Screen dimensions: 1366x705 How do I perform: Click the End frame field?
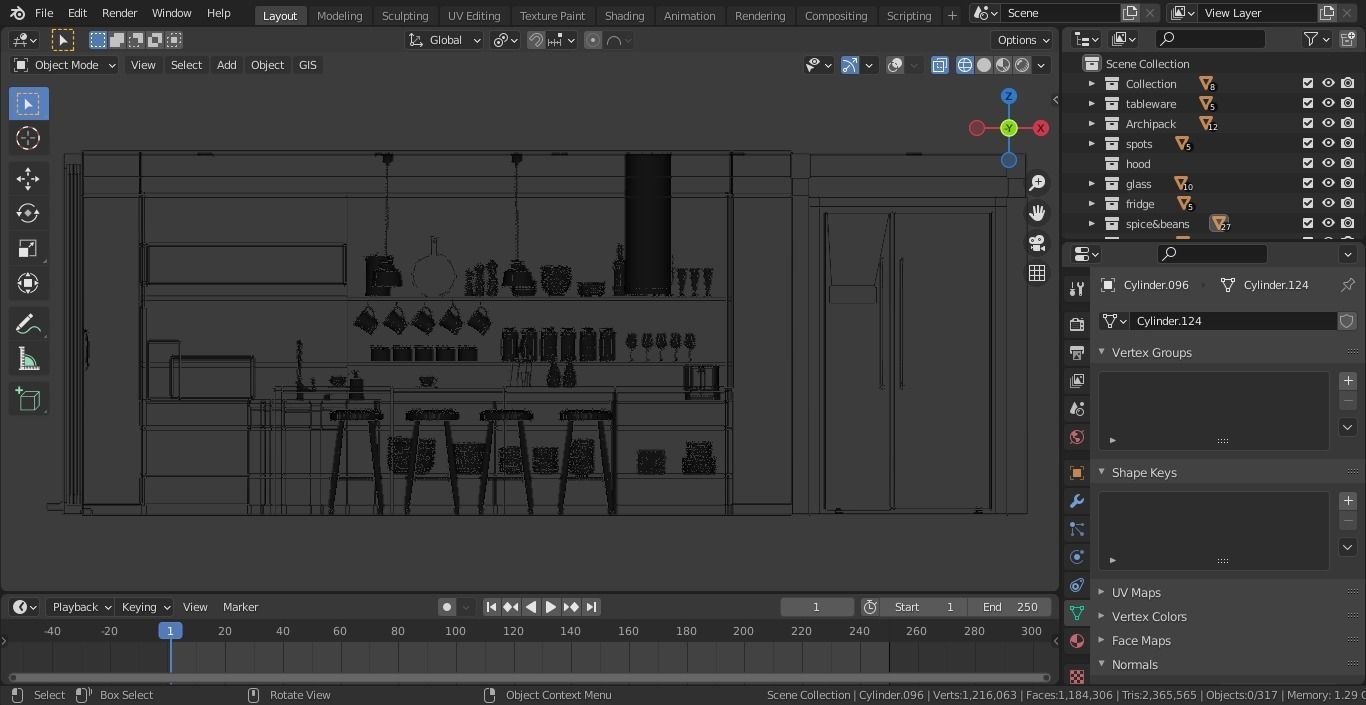[x=1009, y=607]
